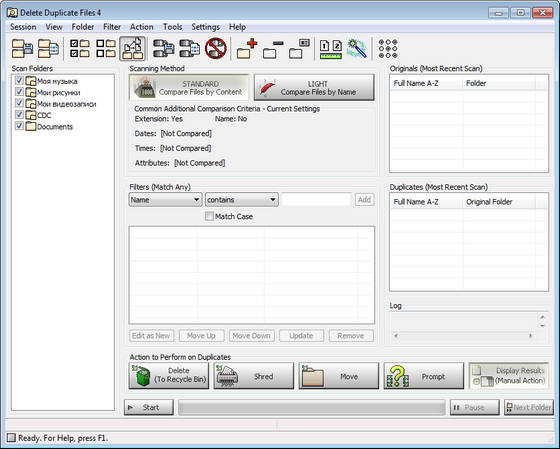Click the remove folder icon with minus sign
The height and width of the screenshot is (449, 560).
(x=273, y=49)
